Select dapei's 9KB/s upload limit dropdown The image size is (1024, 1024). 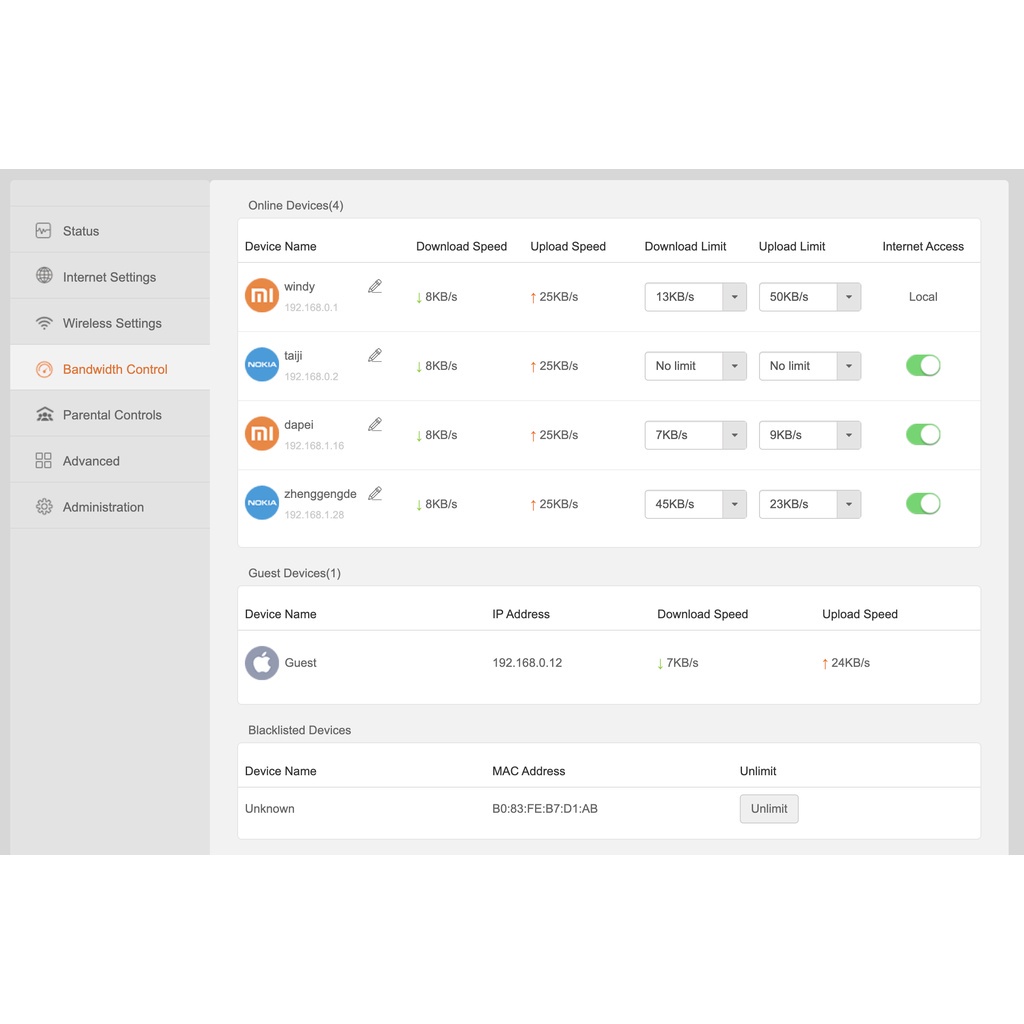pyautogui.click(x=809, y=435)
